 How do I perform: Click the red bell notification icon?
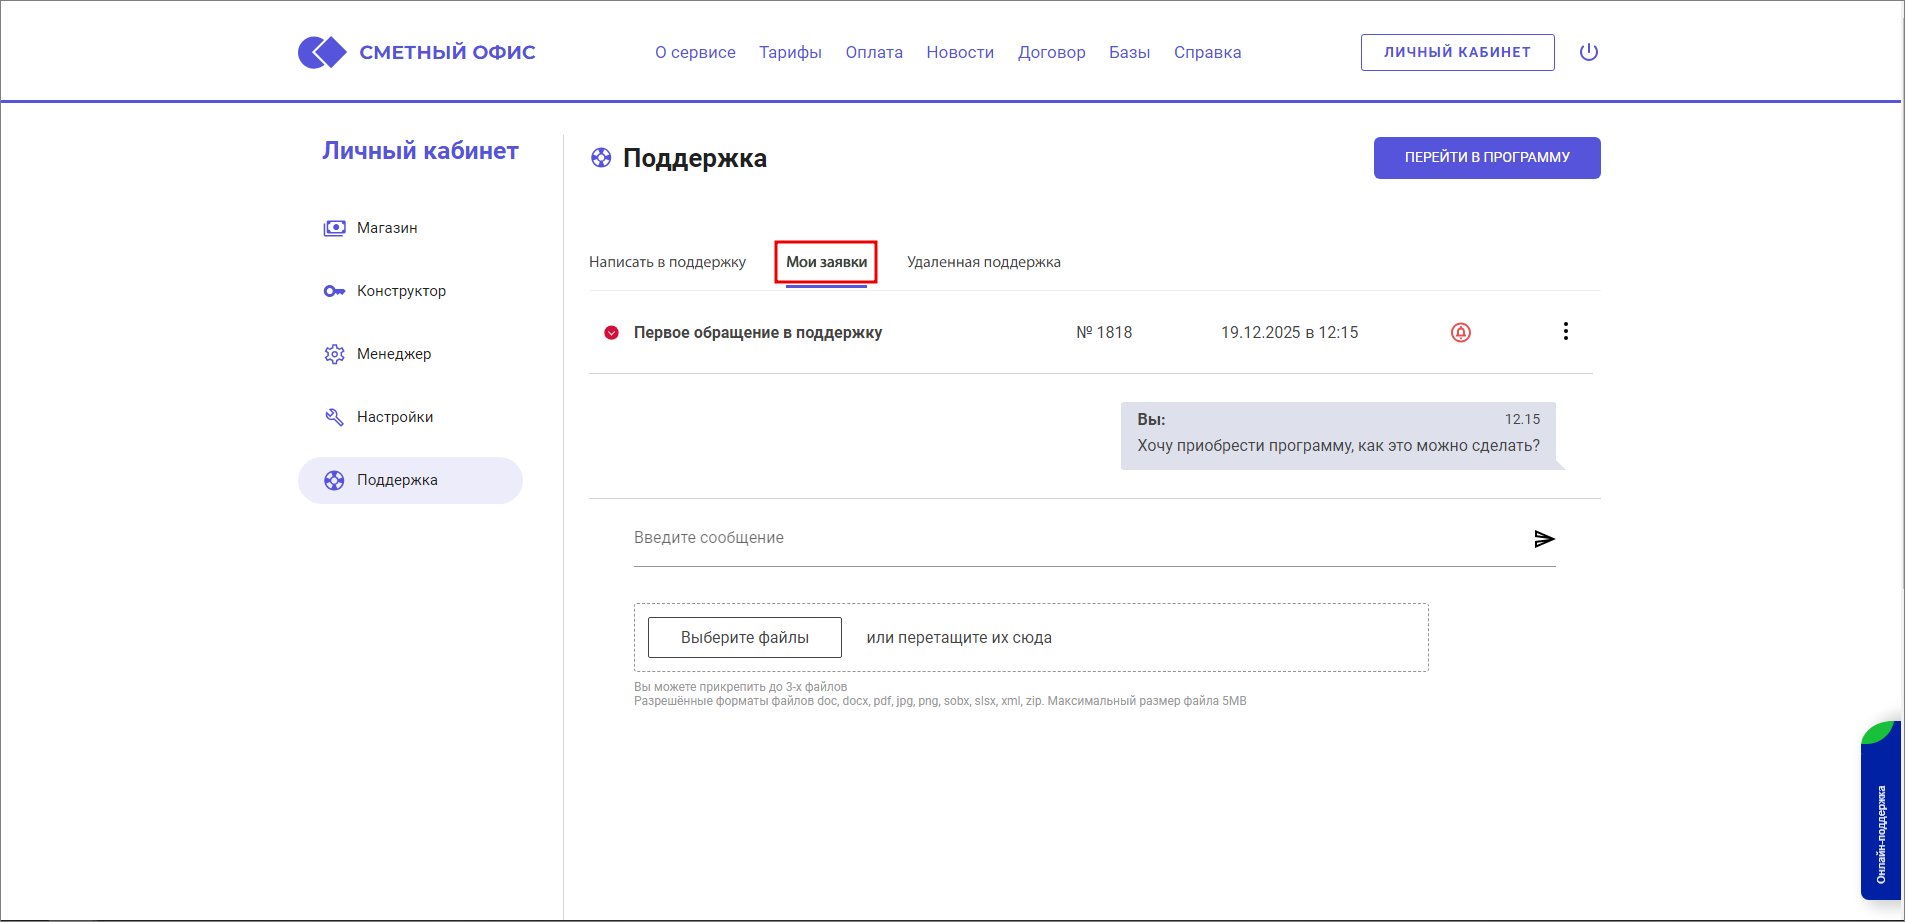pyautogui.click(x=1460, y=333)
